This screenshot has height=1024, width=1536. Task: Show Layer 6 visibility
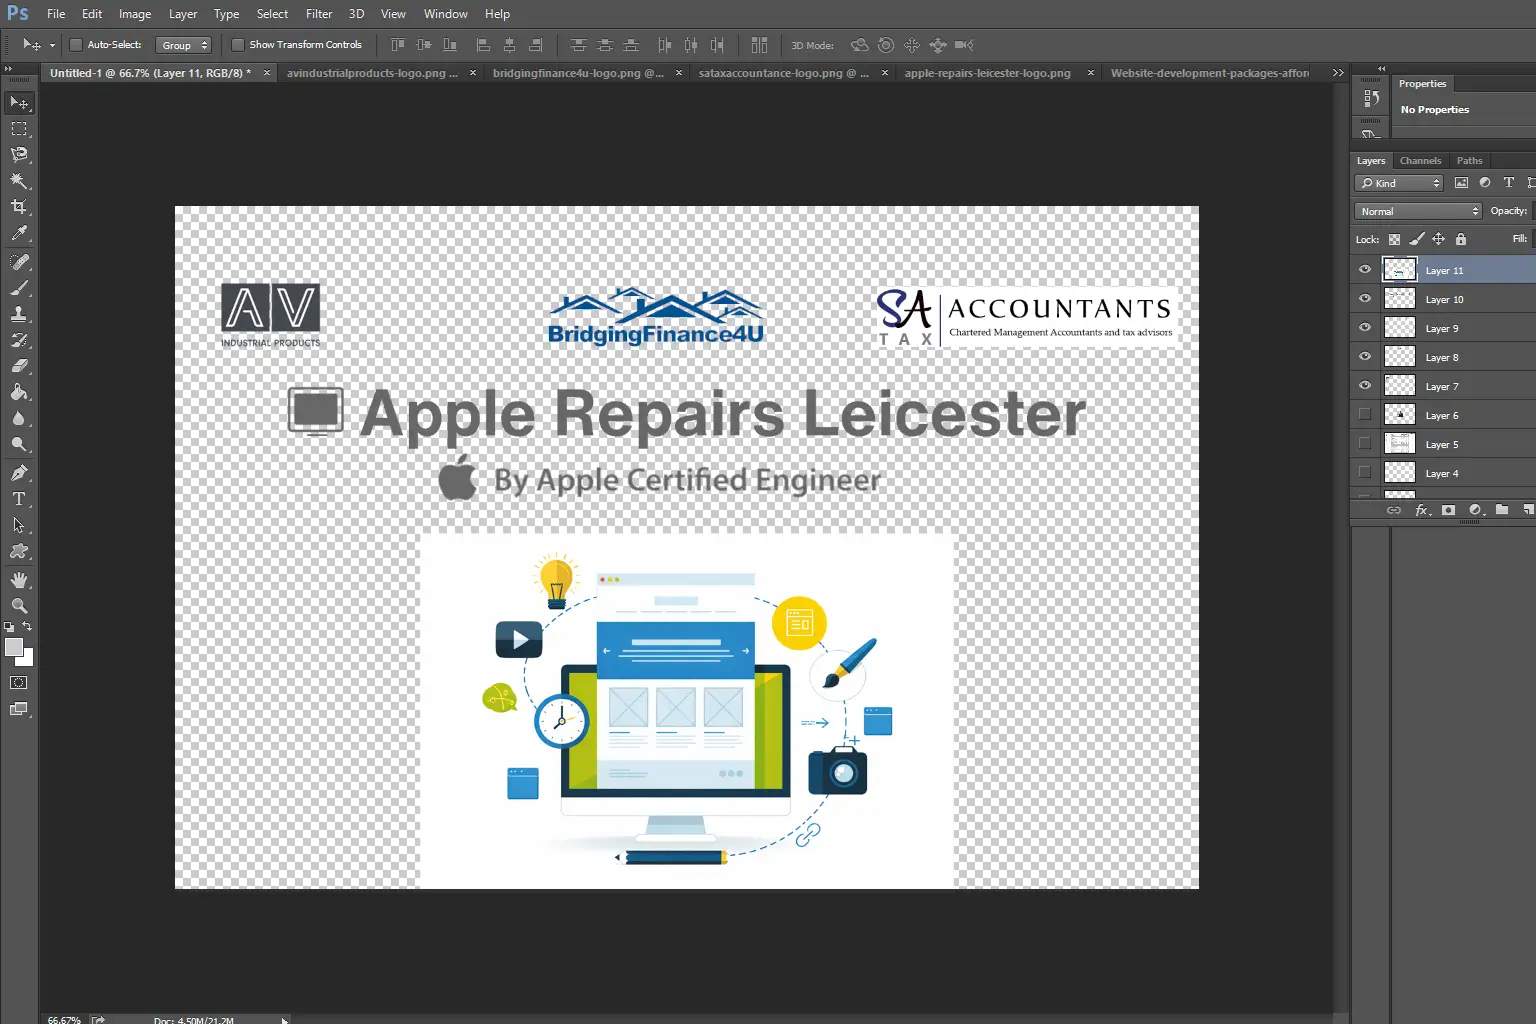[x=1365, y=415]
